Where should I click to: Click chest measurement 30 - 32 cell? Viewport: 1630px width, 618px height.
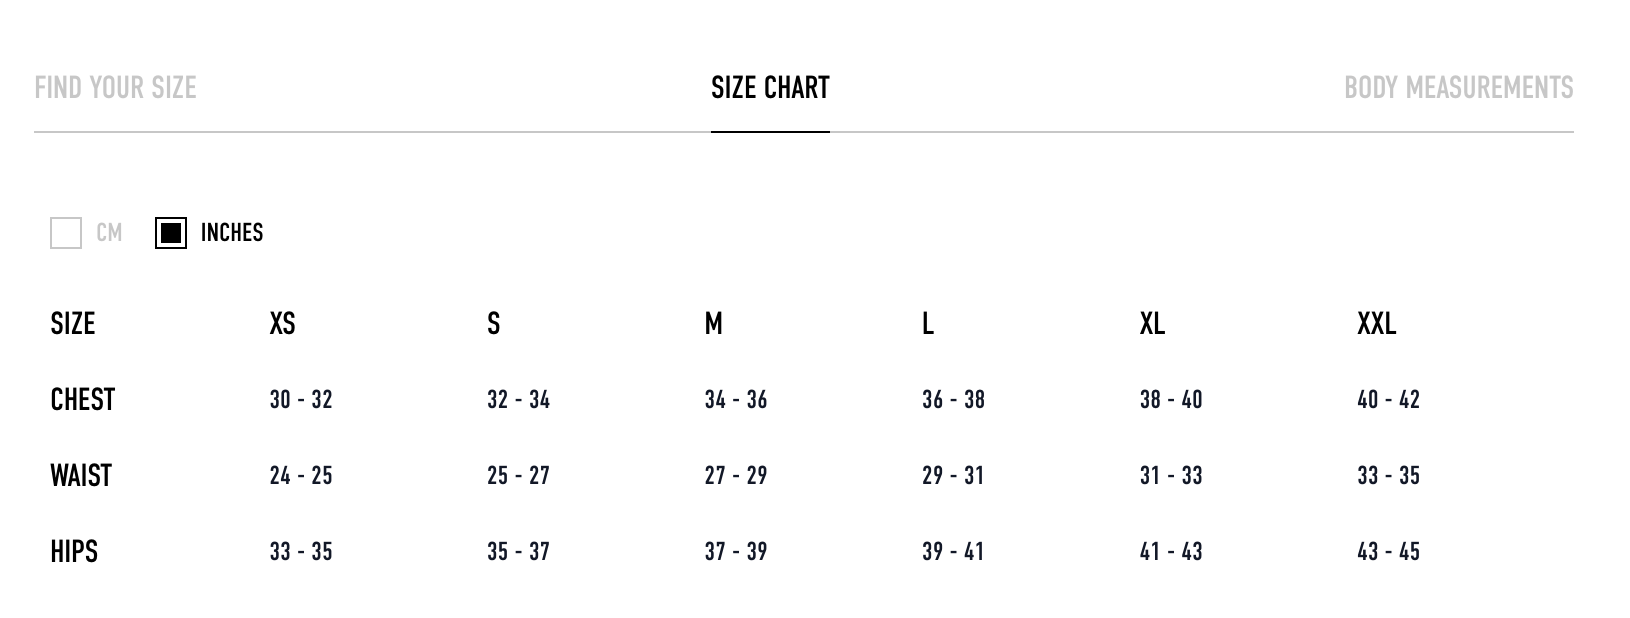301,400
